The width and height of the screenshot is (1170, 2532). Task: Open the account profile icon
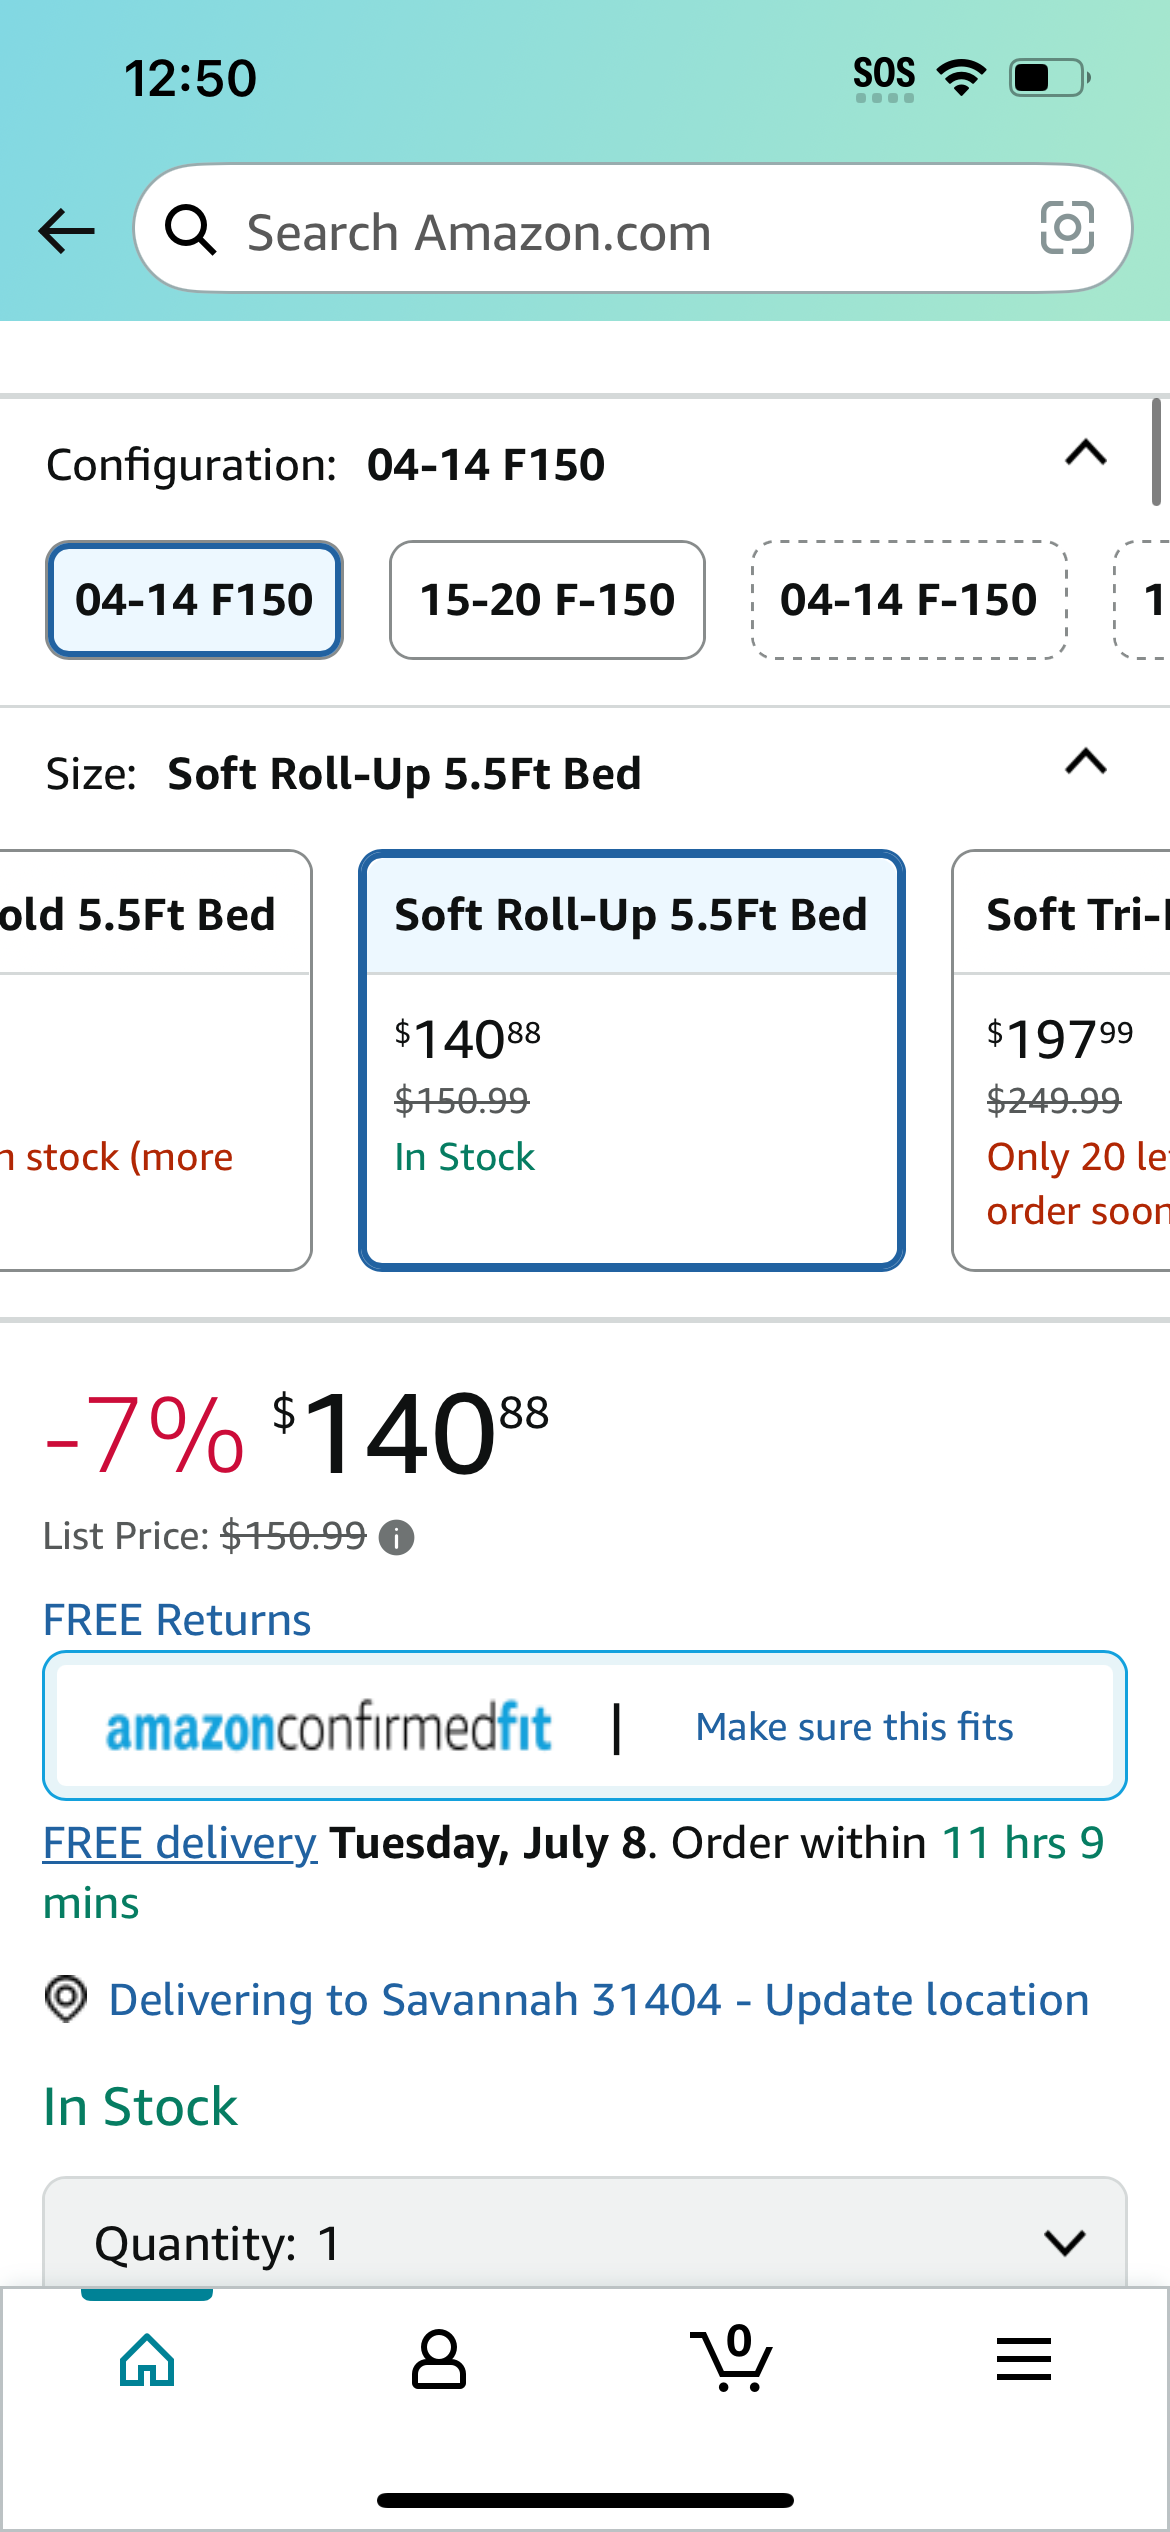pos(439,2359)
